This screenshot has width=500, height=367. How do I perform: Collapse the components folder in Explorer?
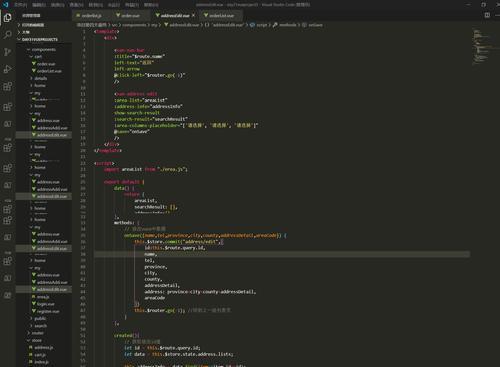coord(43,49)
